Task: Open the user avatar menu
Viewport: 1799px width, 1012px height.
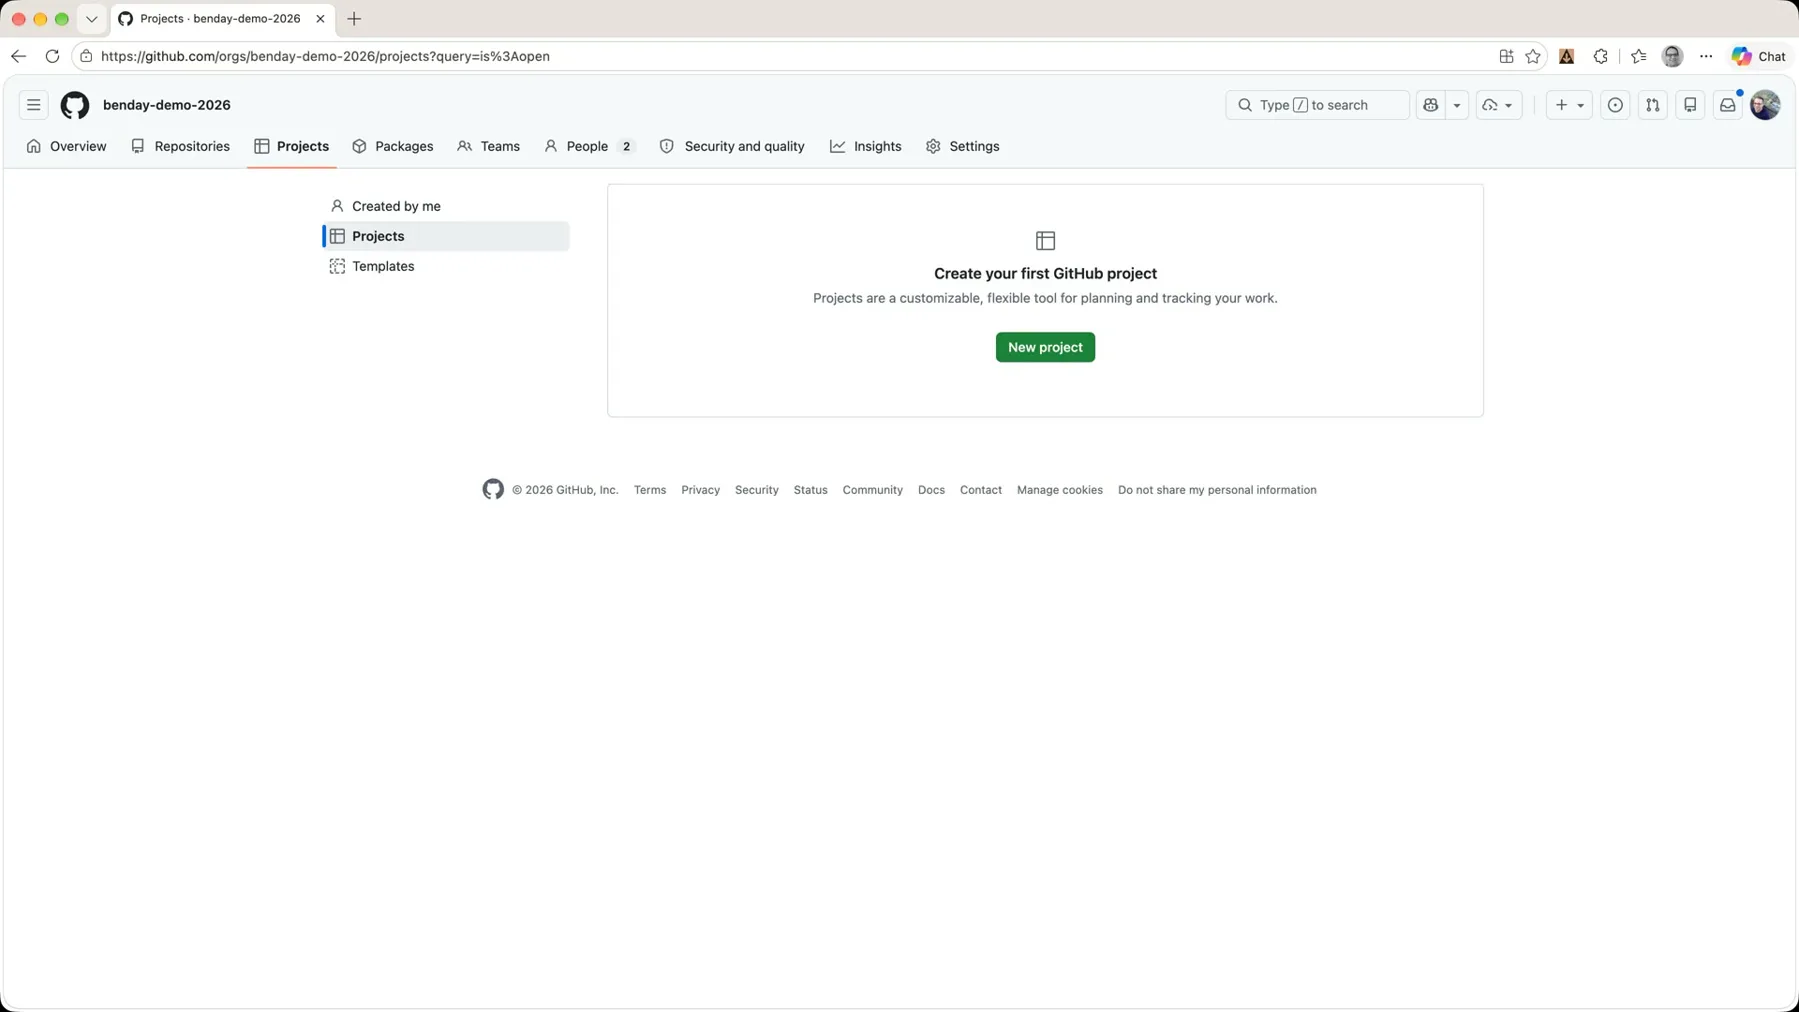Action: (x=1765, y=105)
